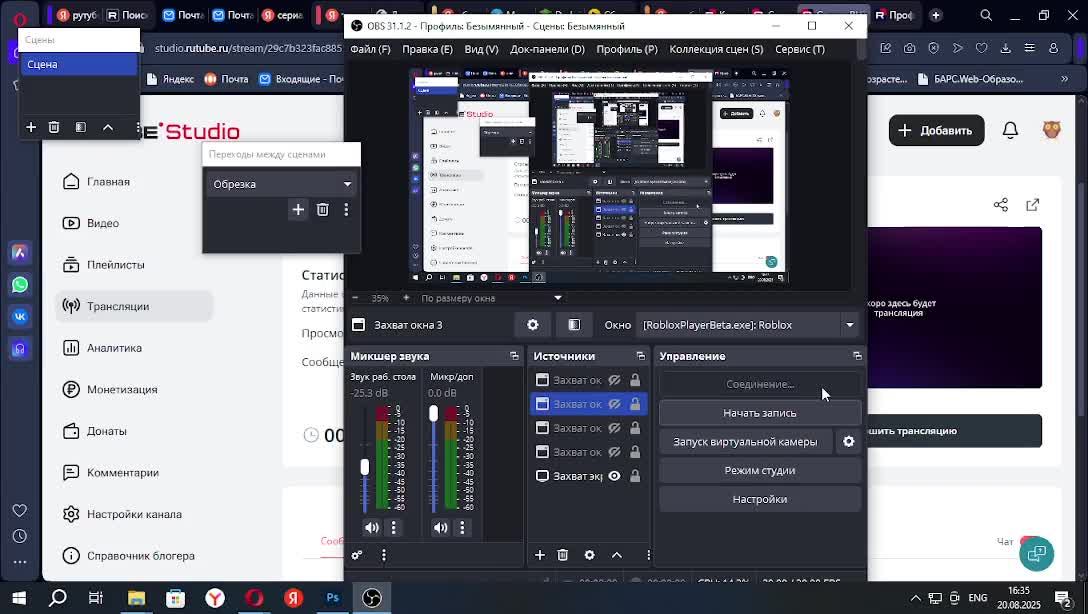Open the Правка (E) menu

427,49
